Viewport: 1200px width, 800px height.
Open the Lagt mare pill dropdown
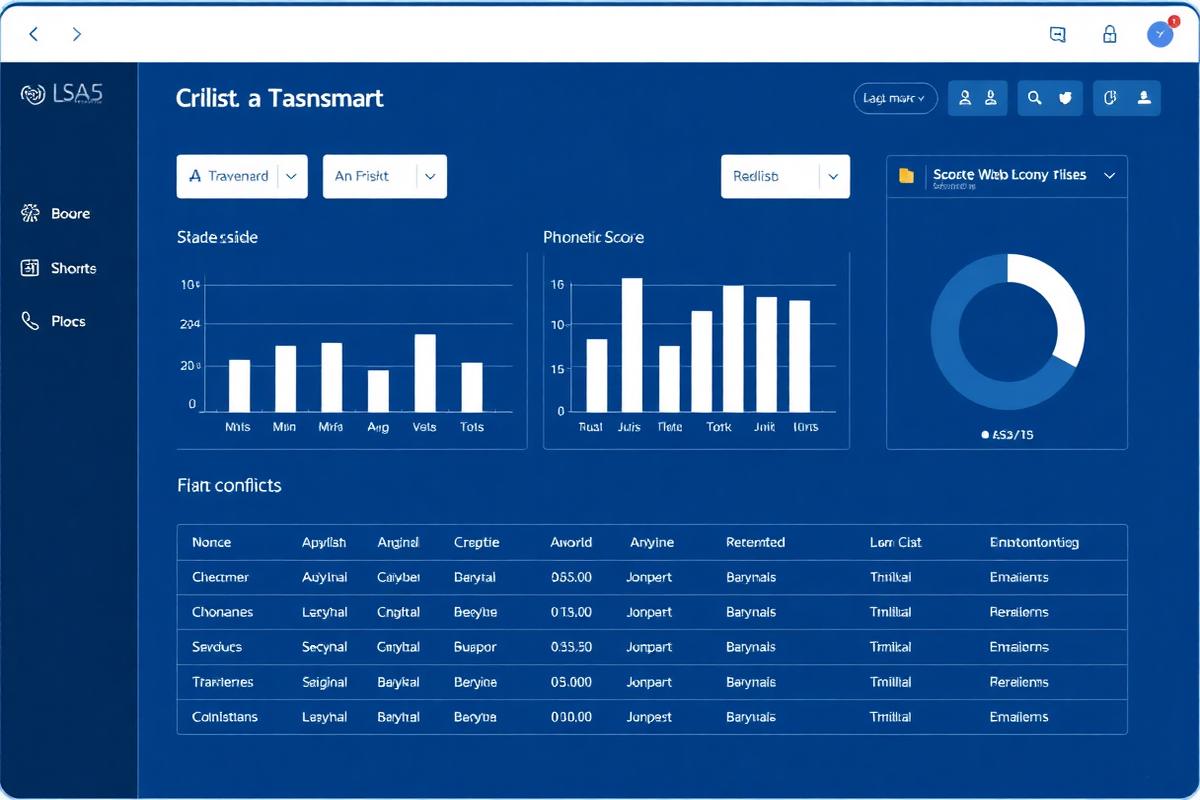895,98
